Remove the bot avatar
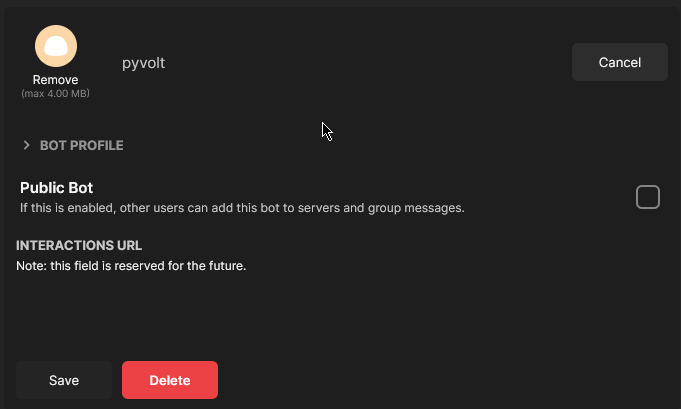The height and width of the screenshot is (409, 681). (x=56, y=80)
